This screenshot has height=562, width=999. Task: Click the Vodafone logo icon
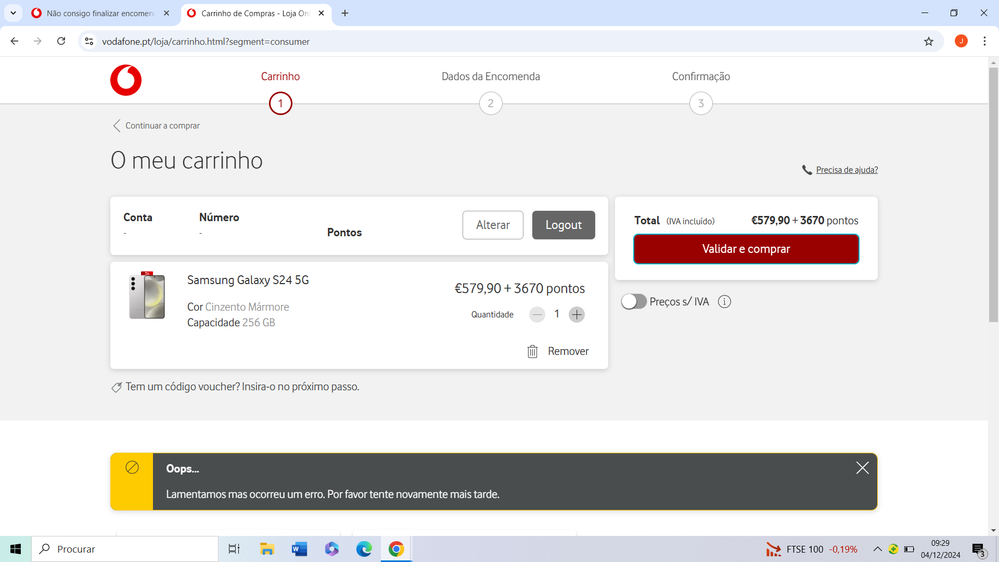(126, 81)
